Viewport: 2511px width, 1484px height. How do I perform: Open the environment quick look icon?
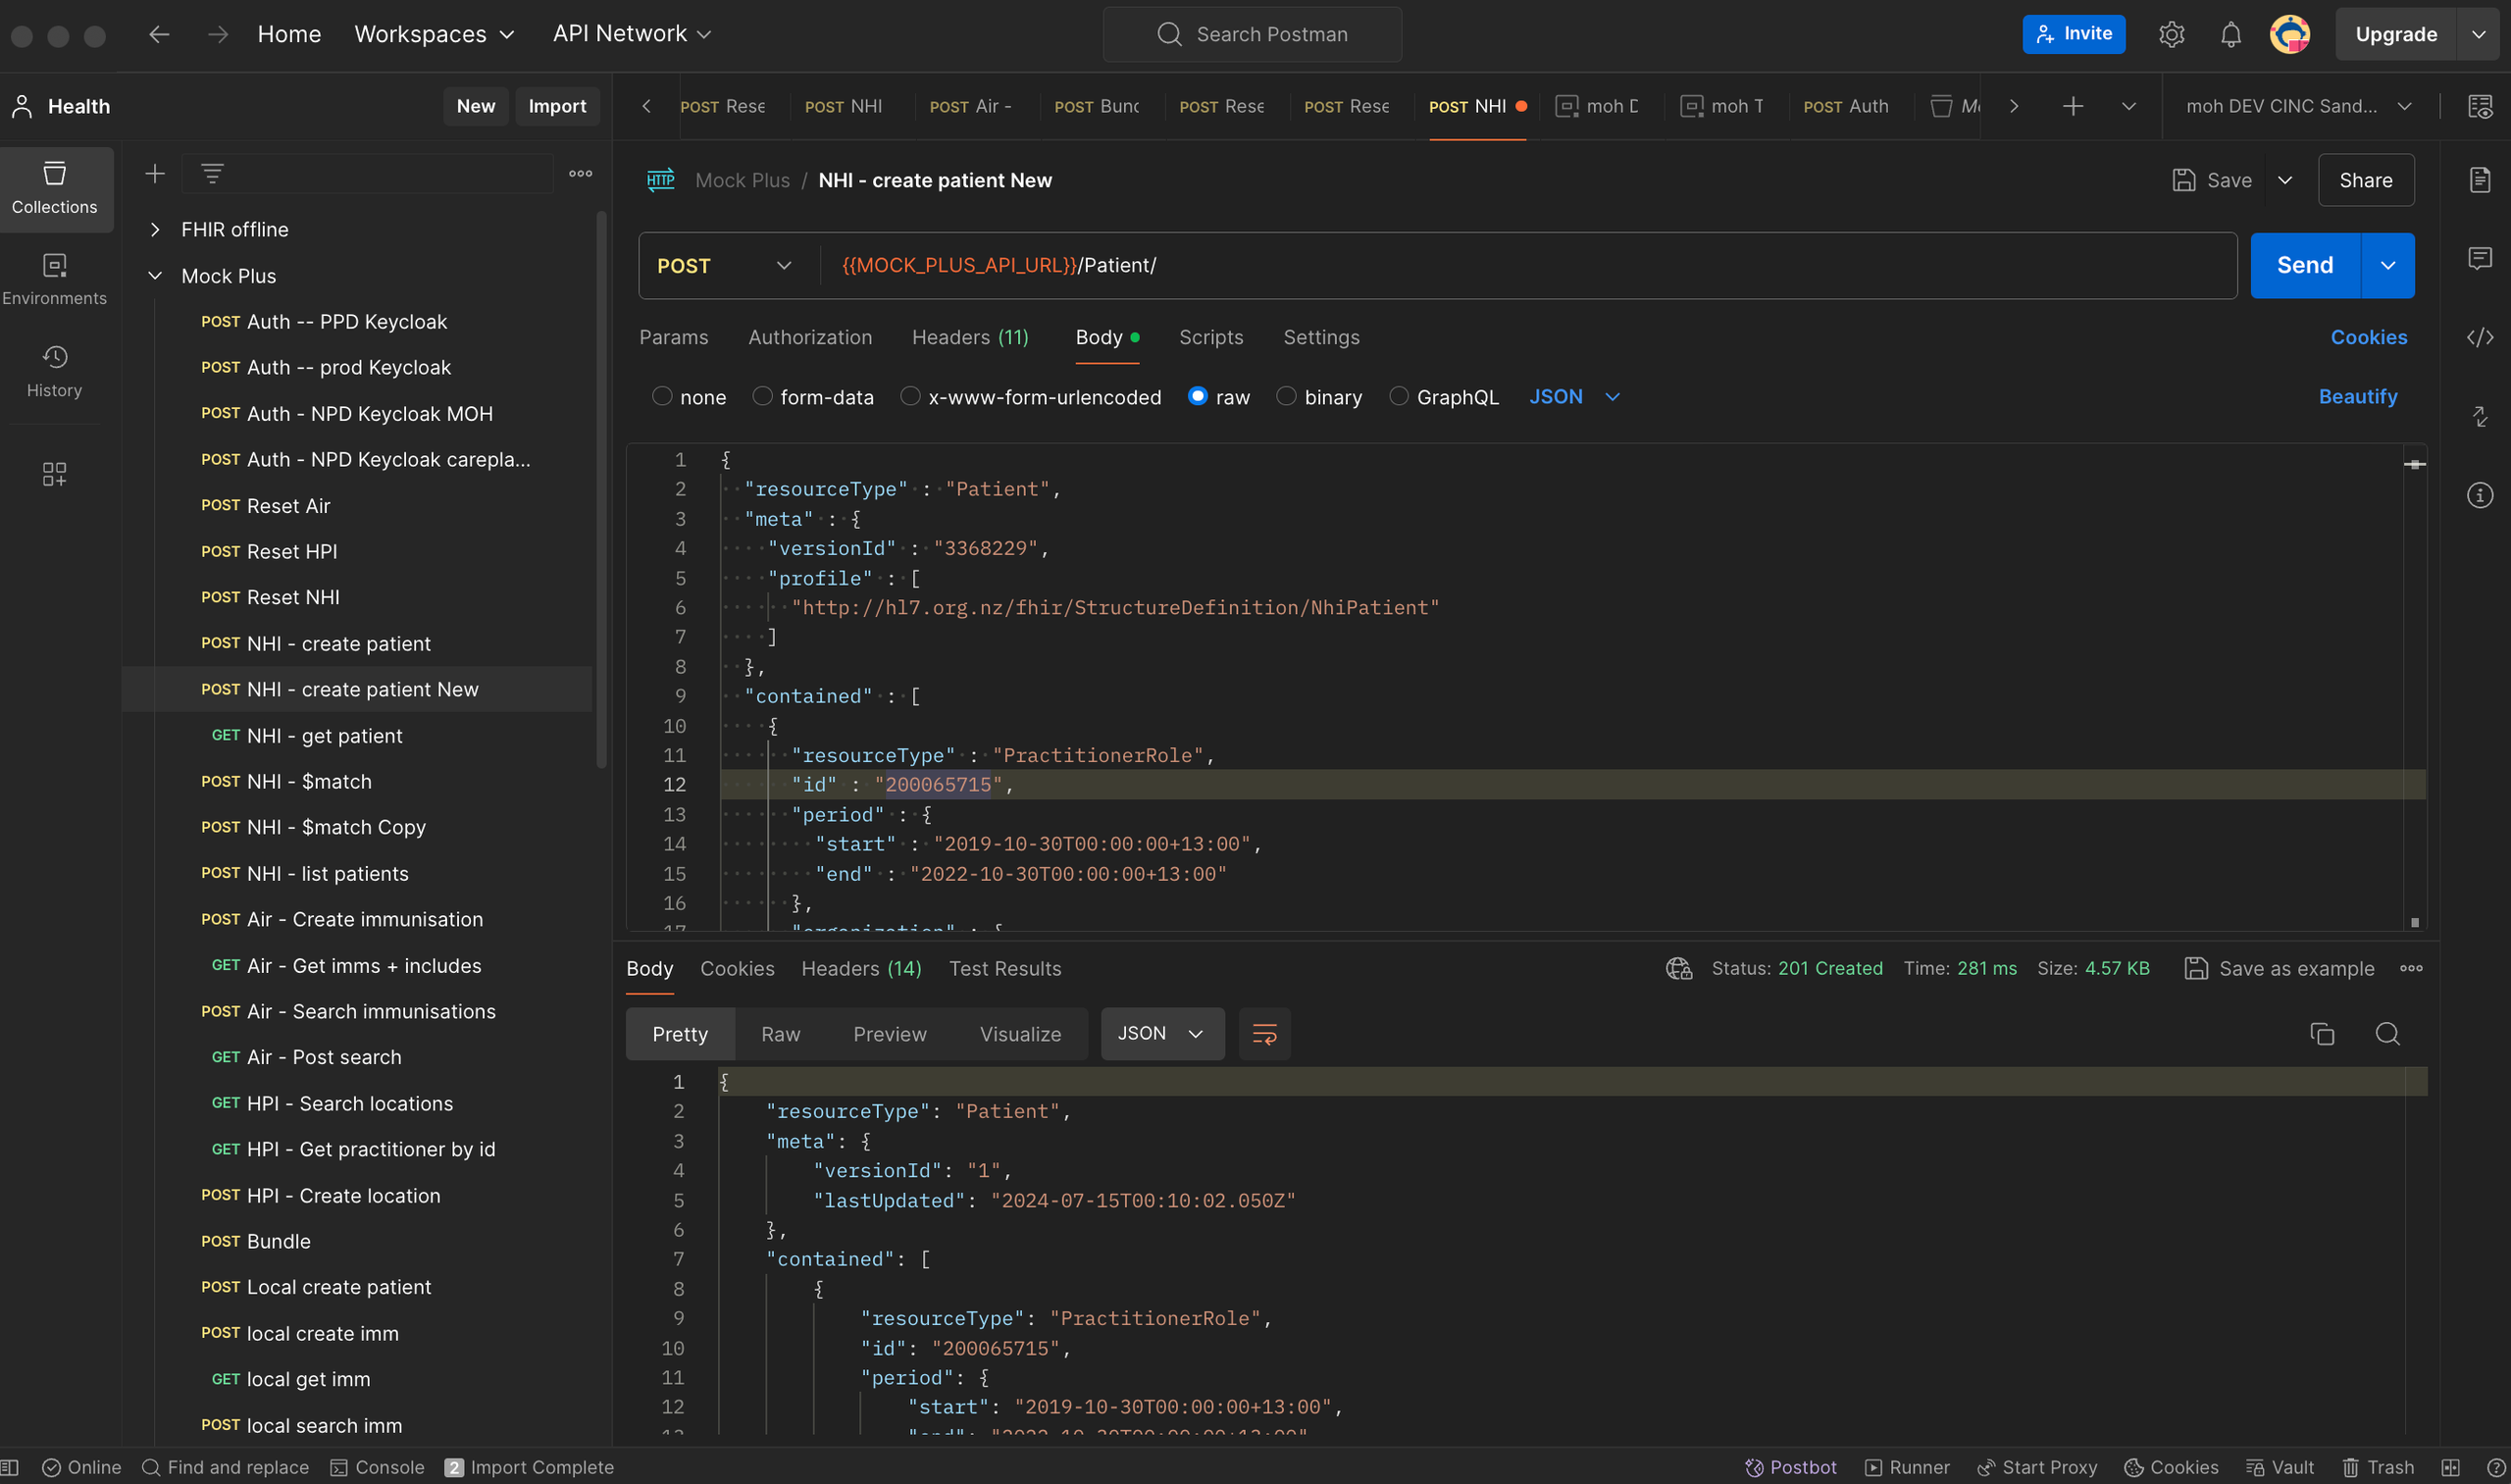pyautogui.click(x=2480, y=106)
